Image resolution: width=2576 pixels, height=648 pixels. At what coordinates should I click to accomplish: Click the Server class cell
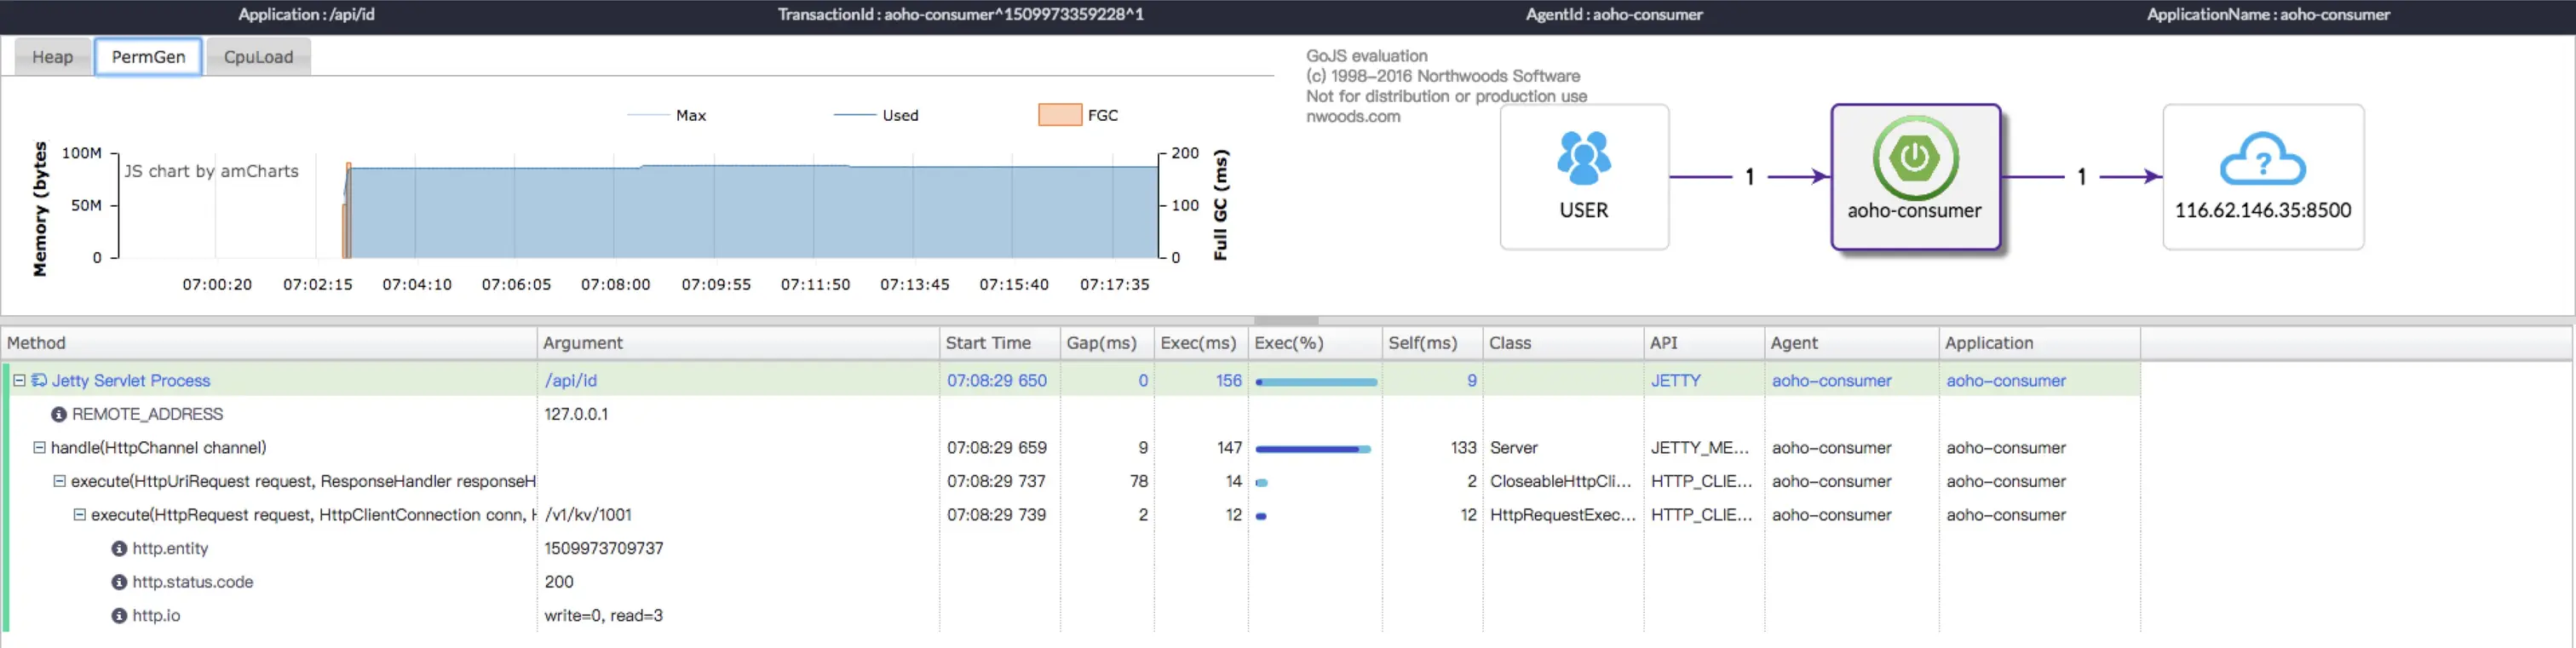click(x=1513, y=447)
